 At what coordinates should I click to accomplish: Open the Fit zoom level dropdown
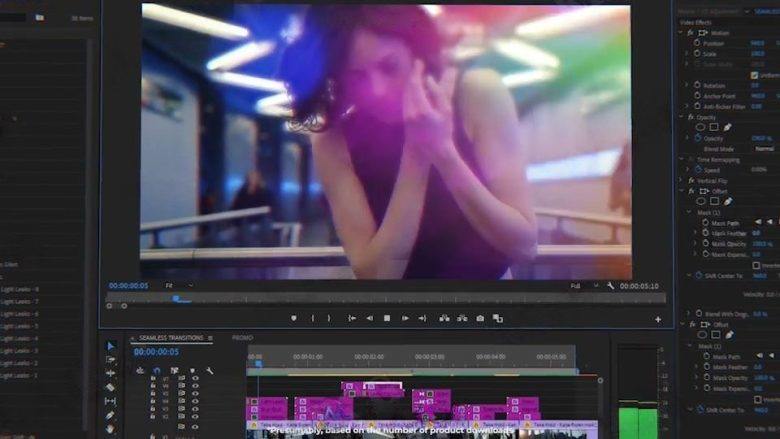[179, 286]
